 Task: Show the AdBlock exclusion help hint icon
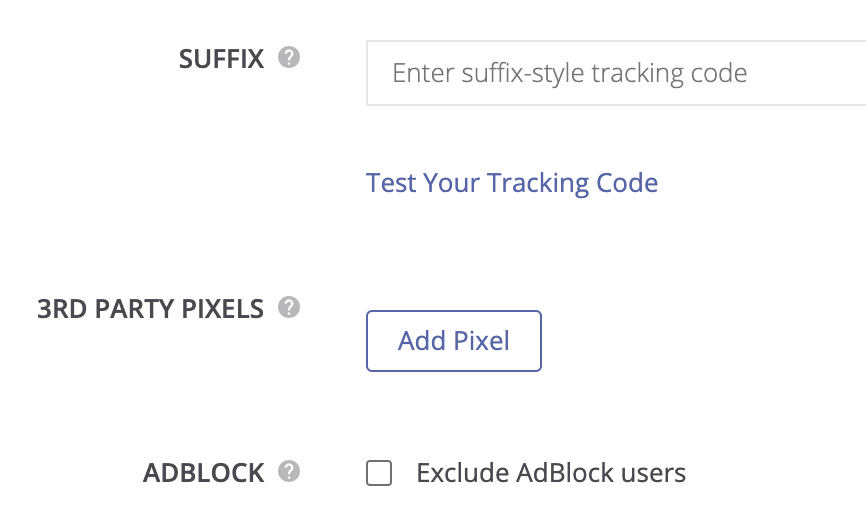click(x=289, y=471)
